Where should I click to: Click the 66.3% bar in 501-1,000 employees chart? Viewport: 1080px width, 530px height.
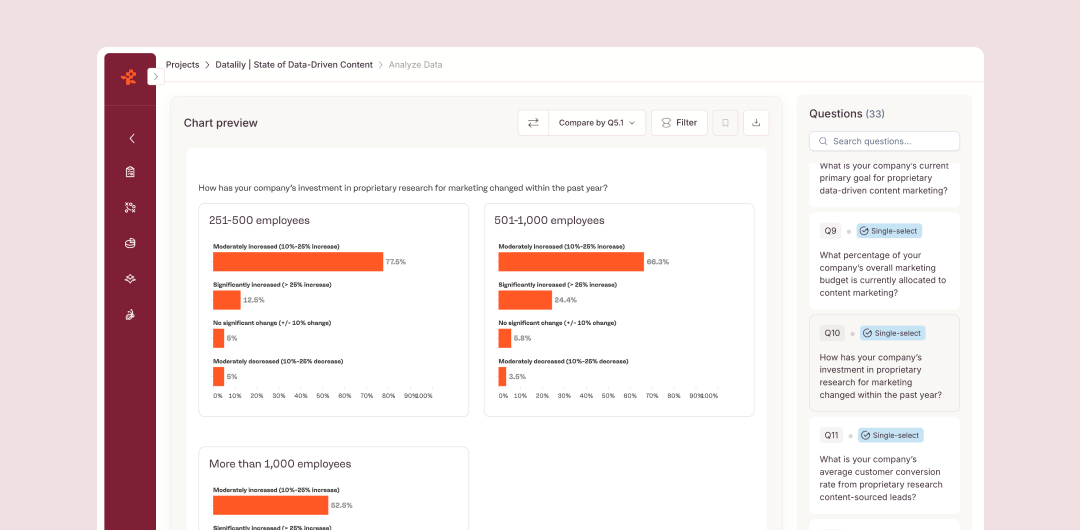(571, 262)
